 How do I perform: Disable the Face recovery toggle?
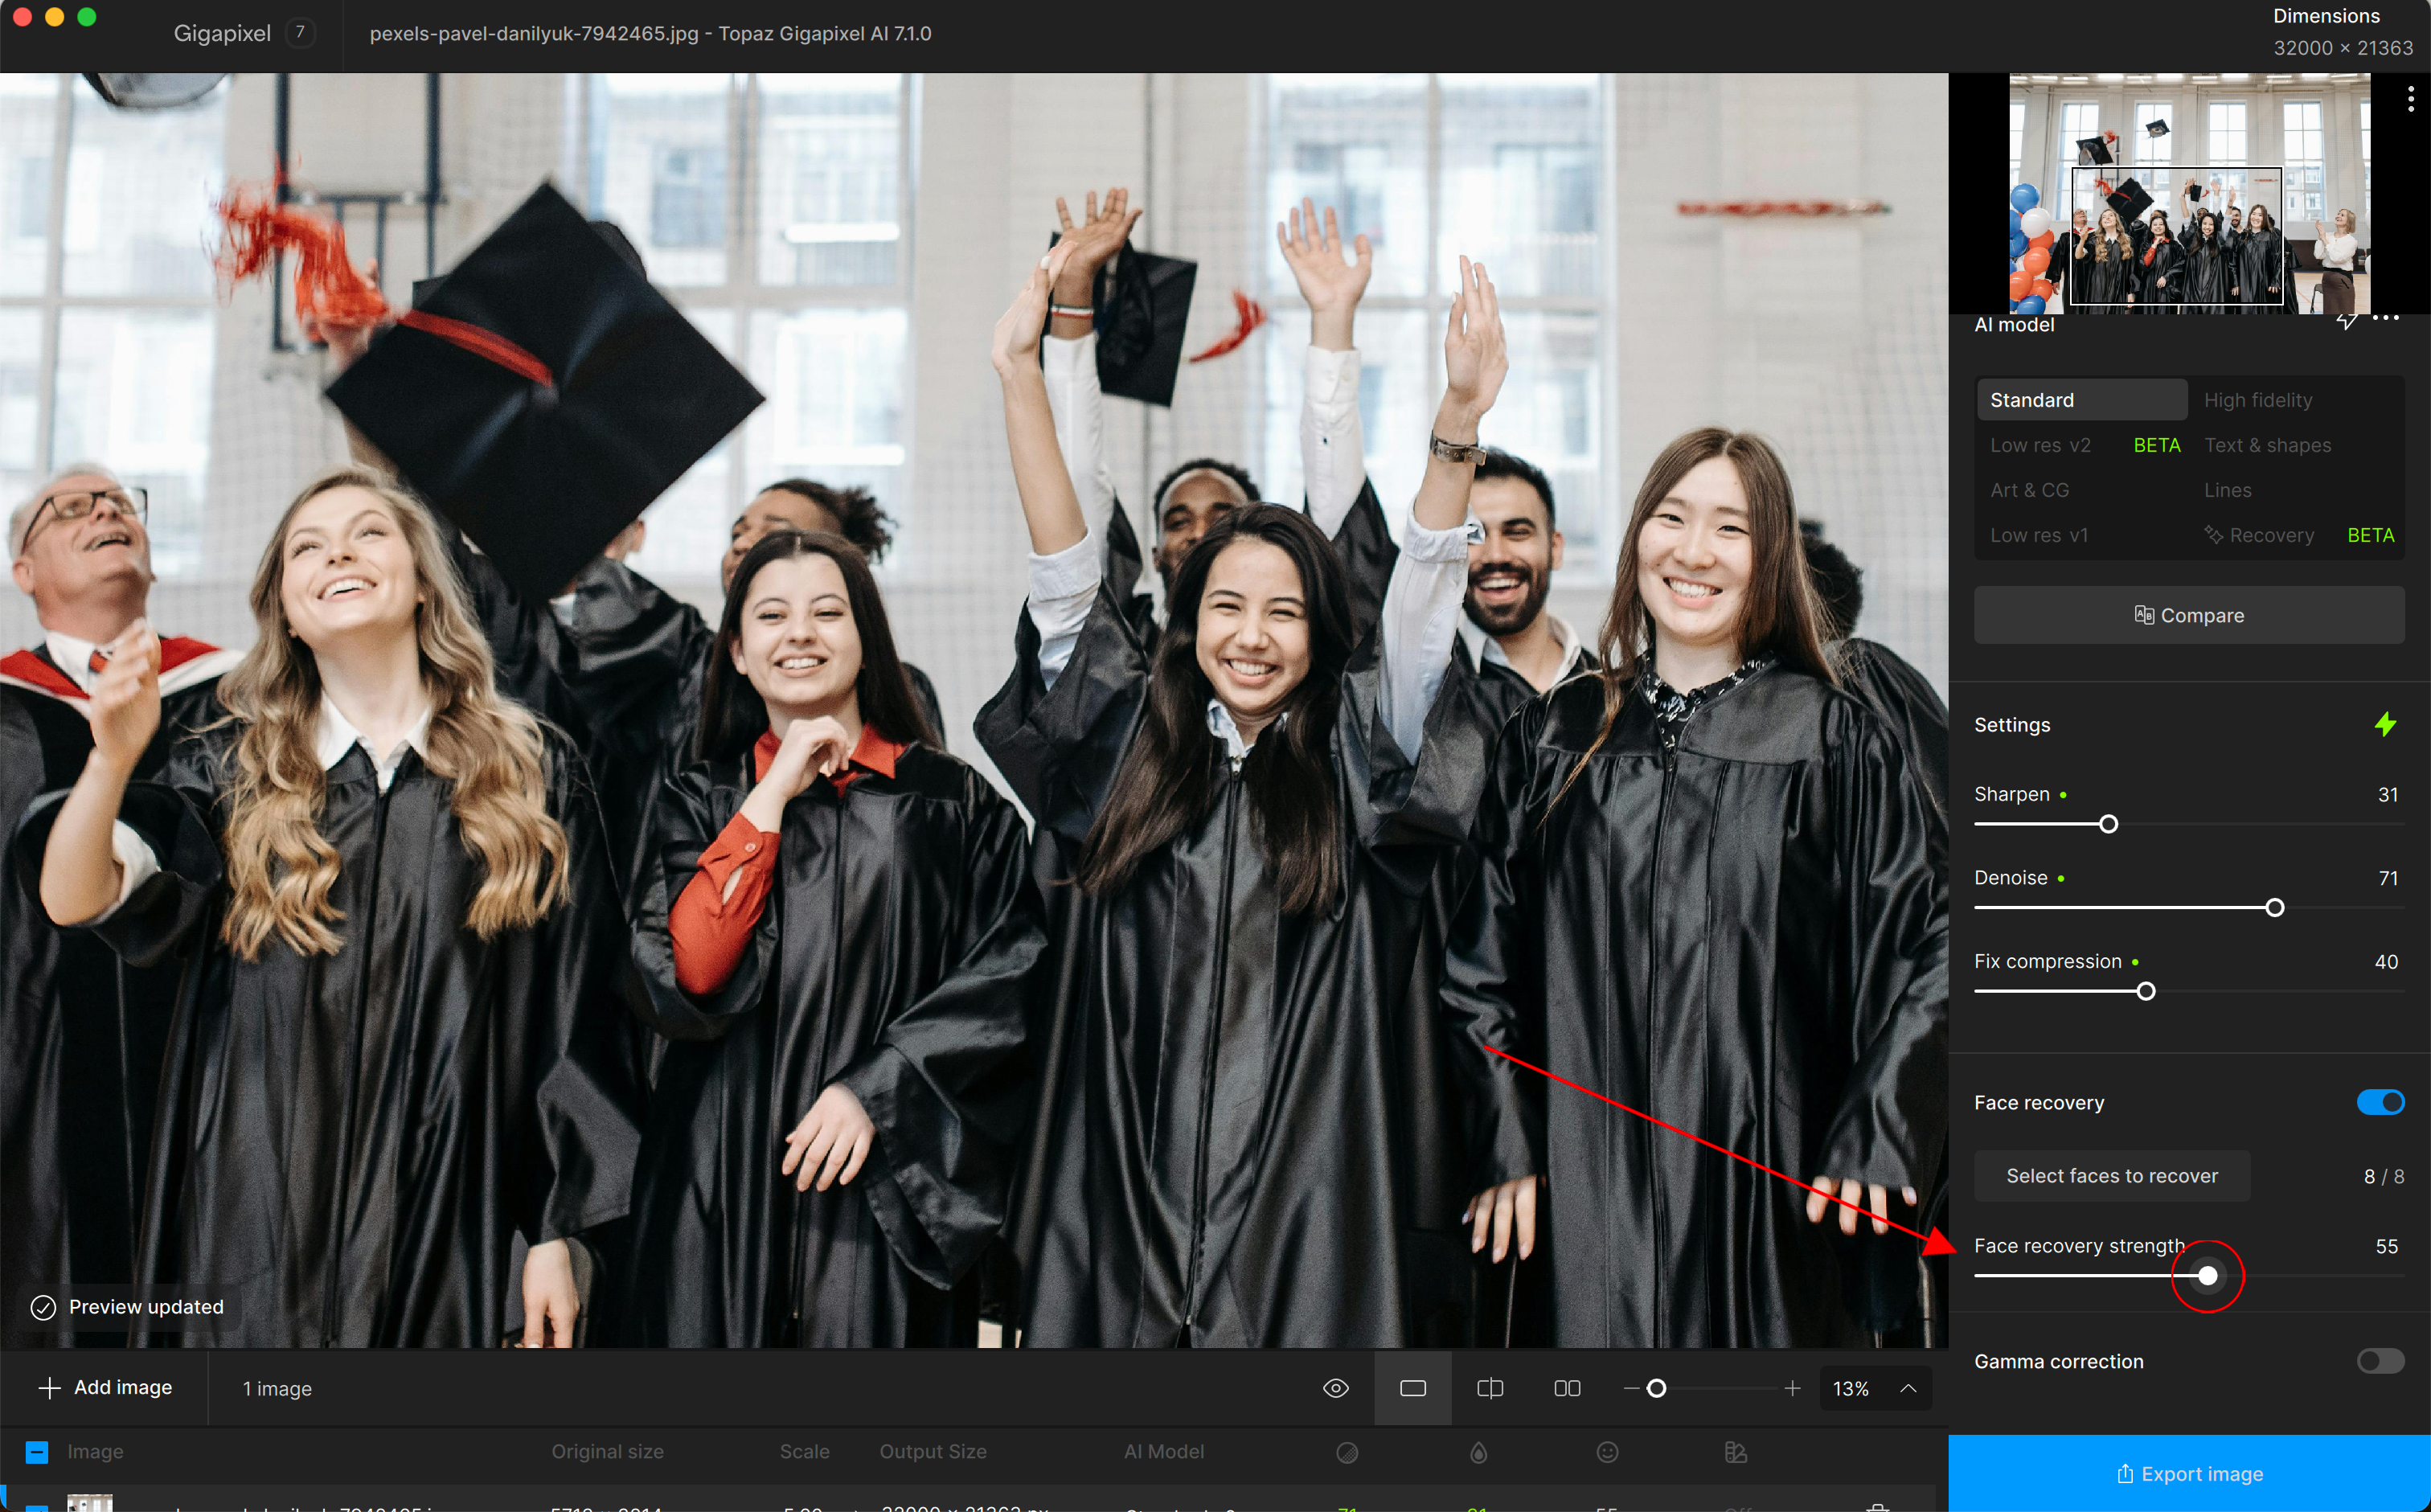point(2380,1102)
